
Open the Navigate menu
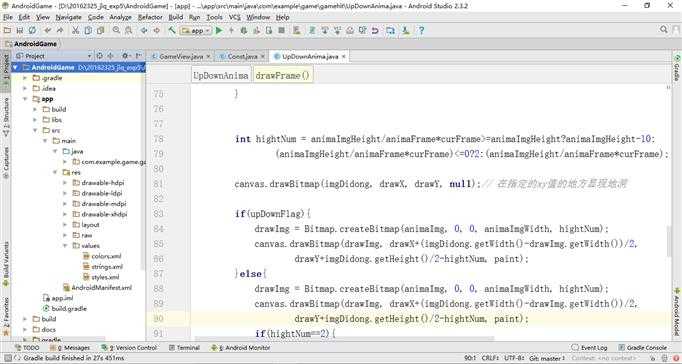[69, 17]
